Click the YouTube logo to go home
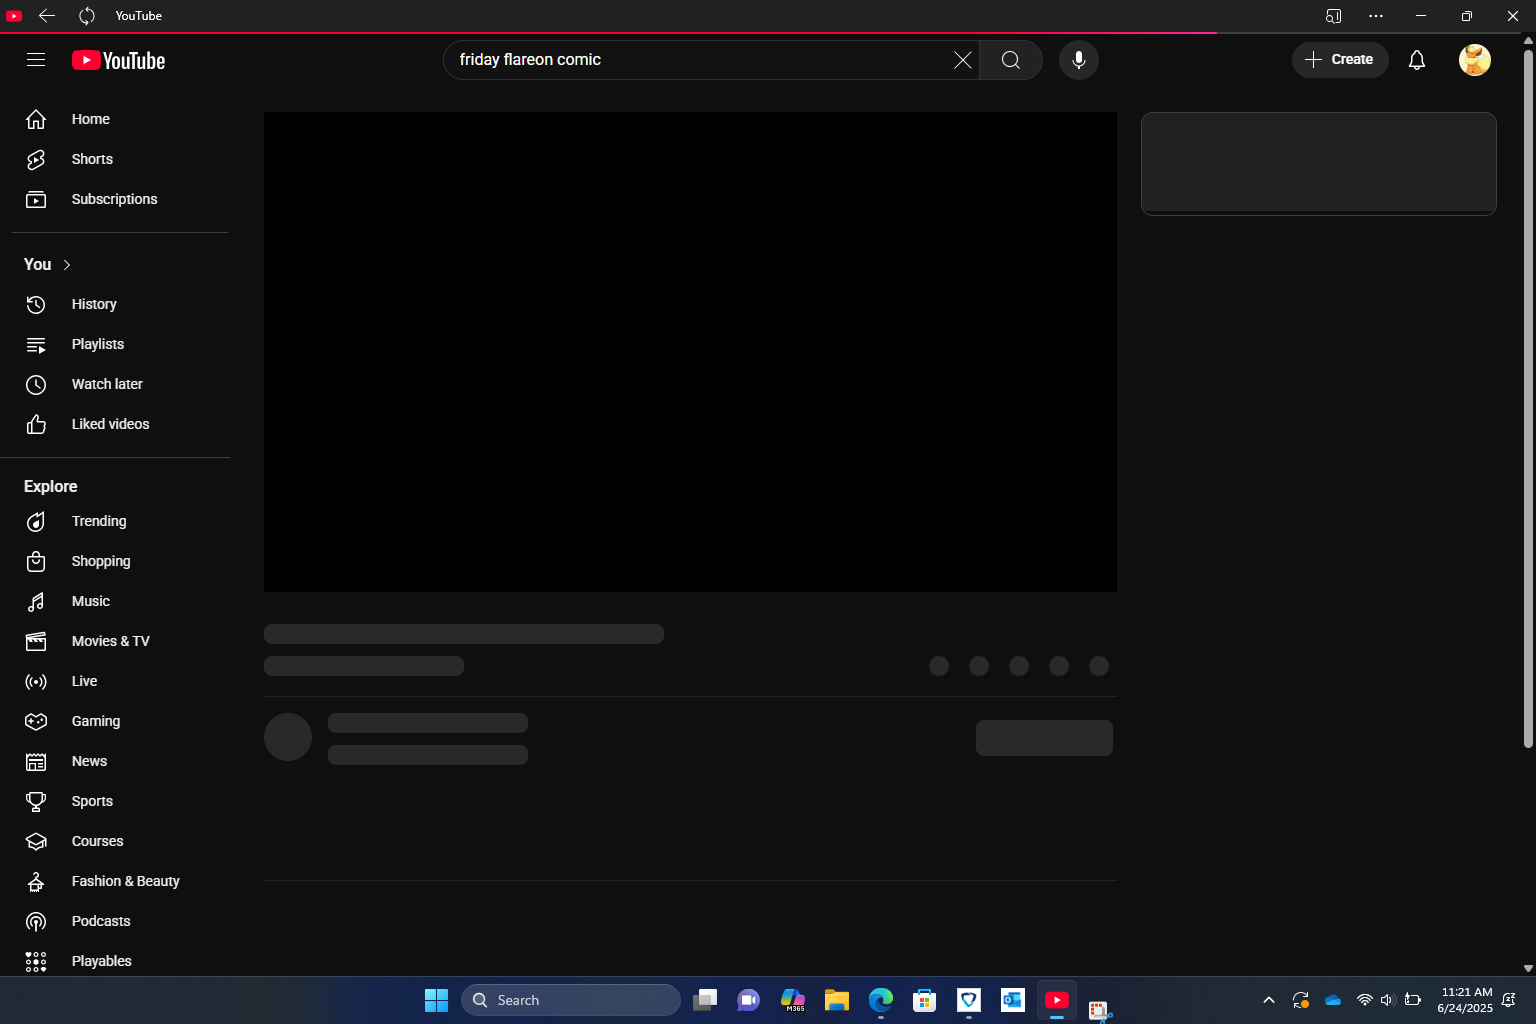 point(117,60)
